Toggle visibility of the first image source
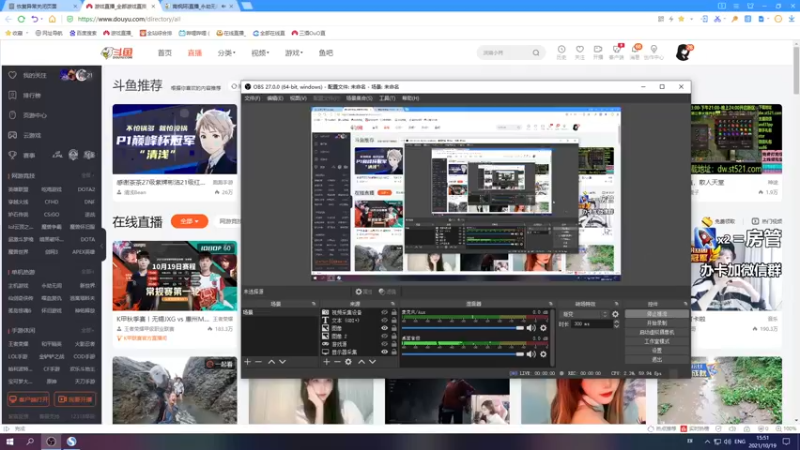This screenshot has width=800, height=450. coord(385,328)
